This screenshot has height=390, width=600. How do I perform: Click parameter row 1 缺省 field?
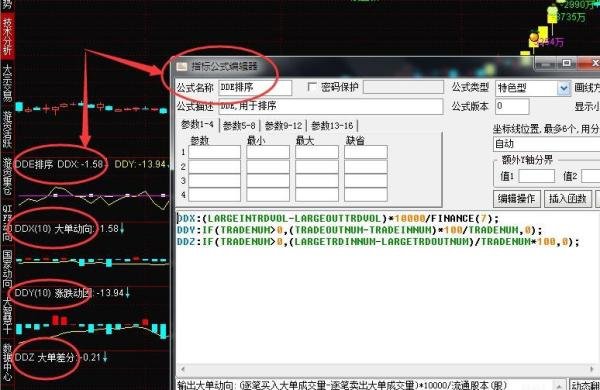click(366, 152)
